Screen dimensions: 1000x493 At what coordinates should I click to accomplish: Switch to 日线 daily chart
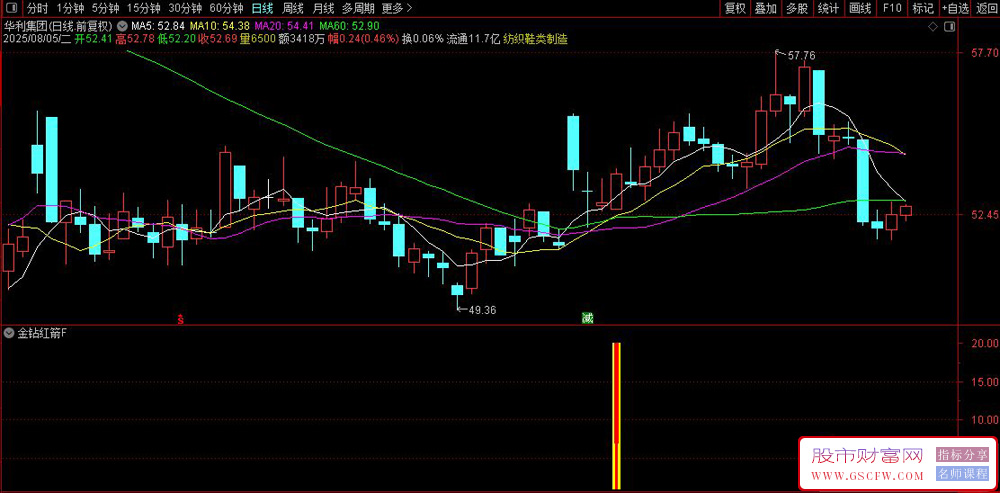(262, 8)
